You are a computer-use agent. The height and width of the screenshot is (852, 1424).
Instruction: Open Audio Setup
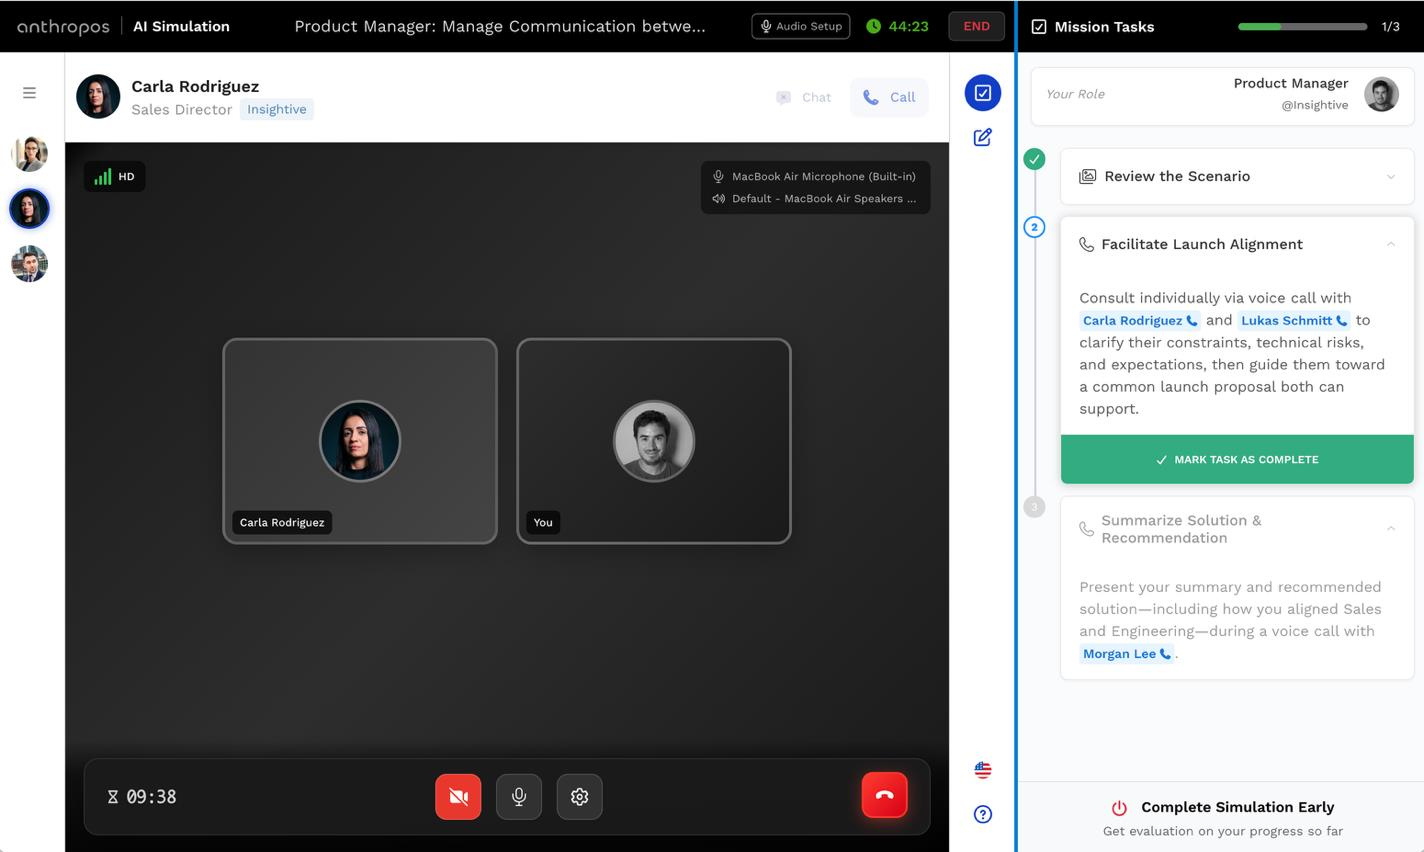(801, 26)
